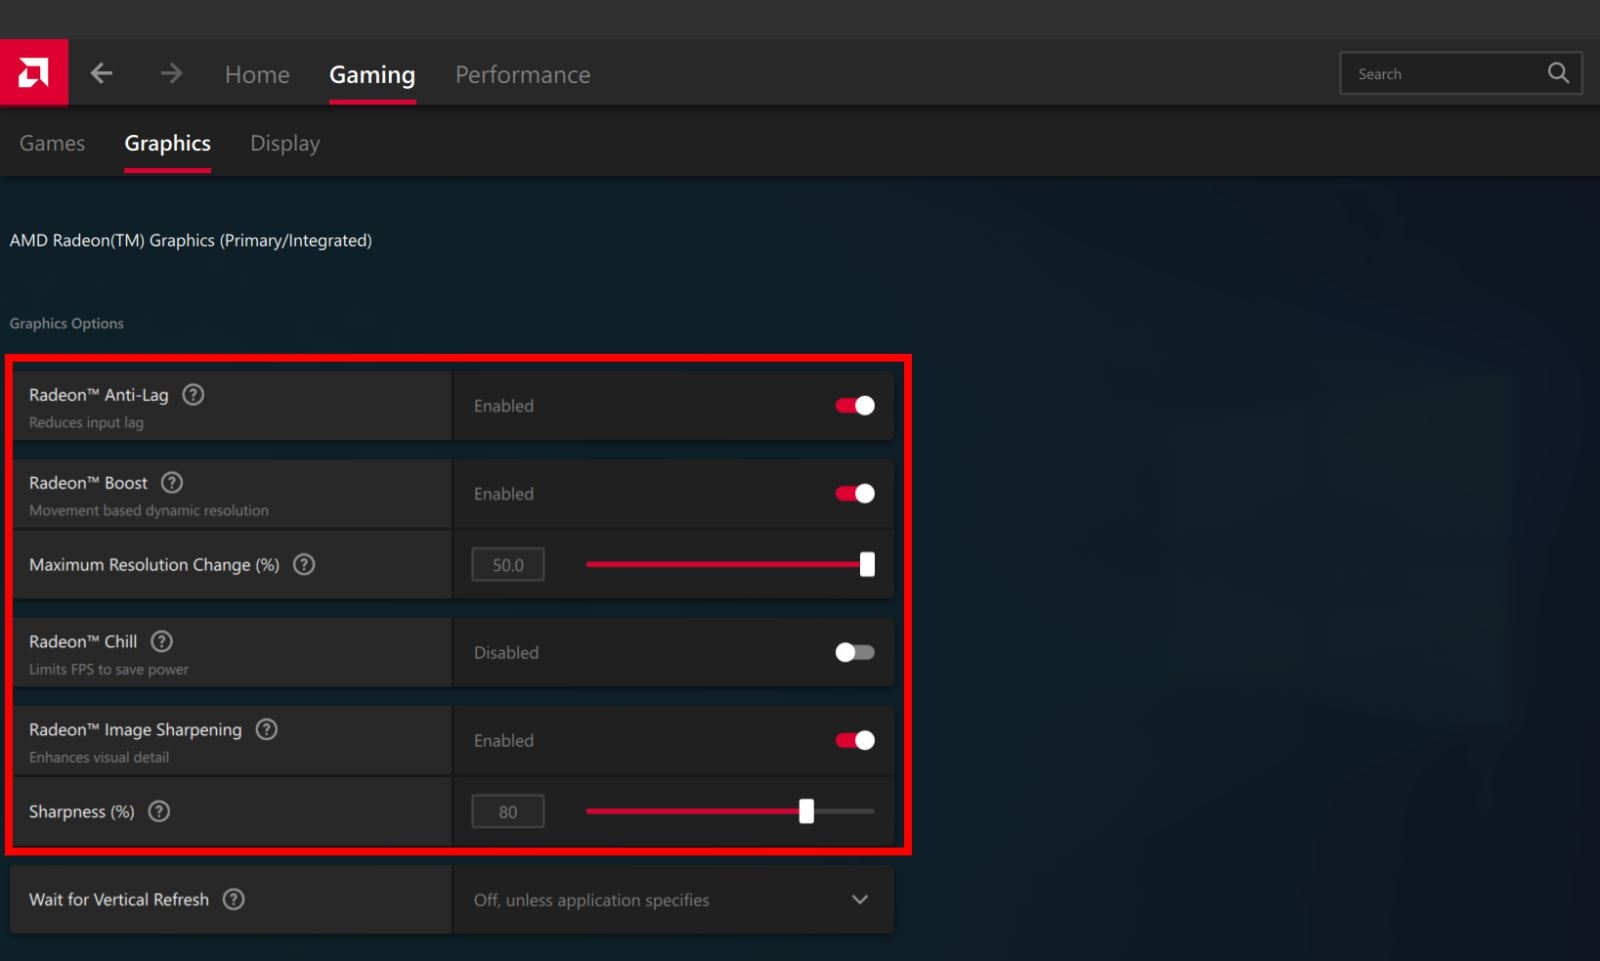Screen dimensions: 1600x961
Task: Click inside the Search box
Action: 1440,72
